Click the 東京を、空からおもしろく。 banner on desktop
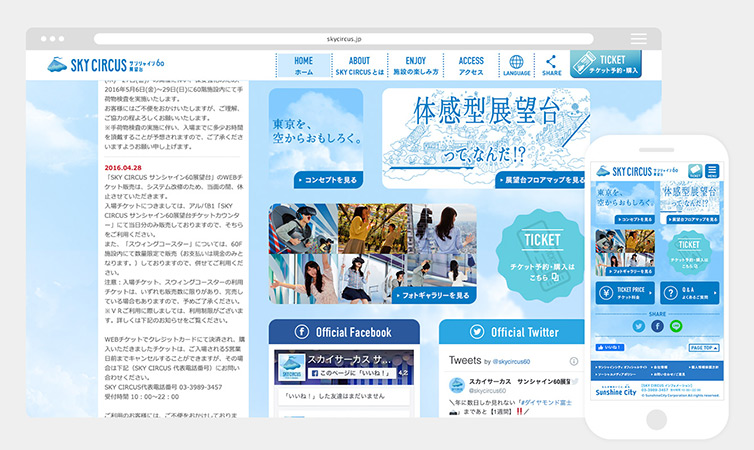This screenshot has width=754, height=450. tap(316, 138)
